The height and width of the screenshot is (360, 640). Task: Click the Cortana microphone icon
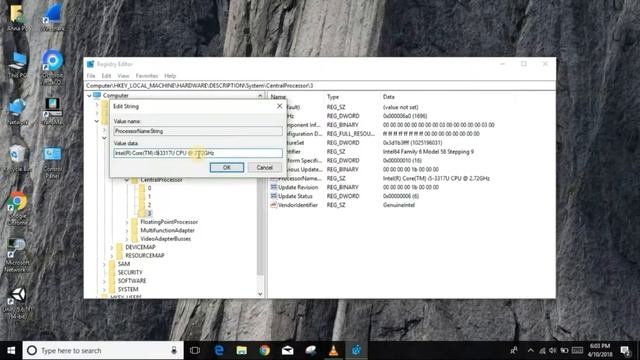coord(174,351)
